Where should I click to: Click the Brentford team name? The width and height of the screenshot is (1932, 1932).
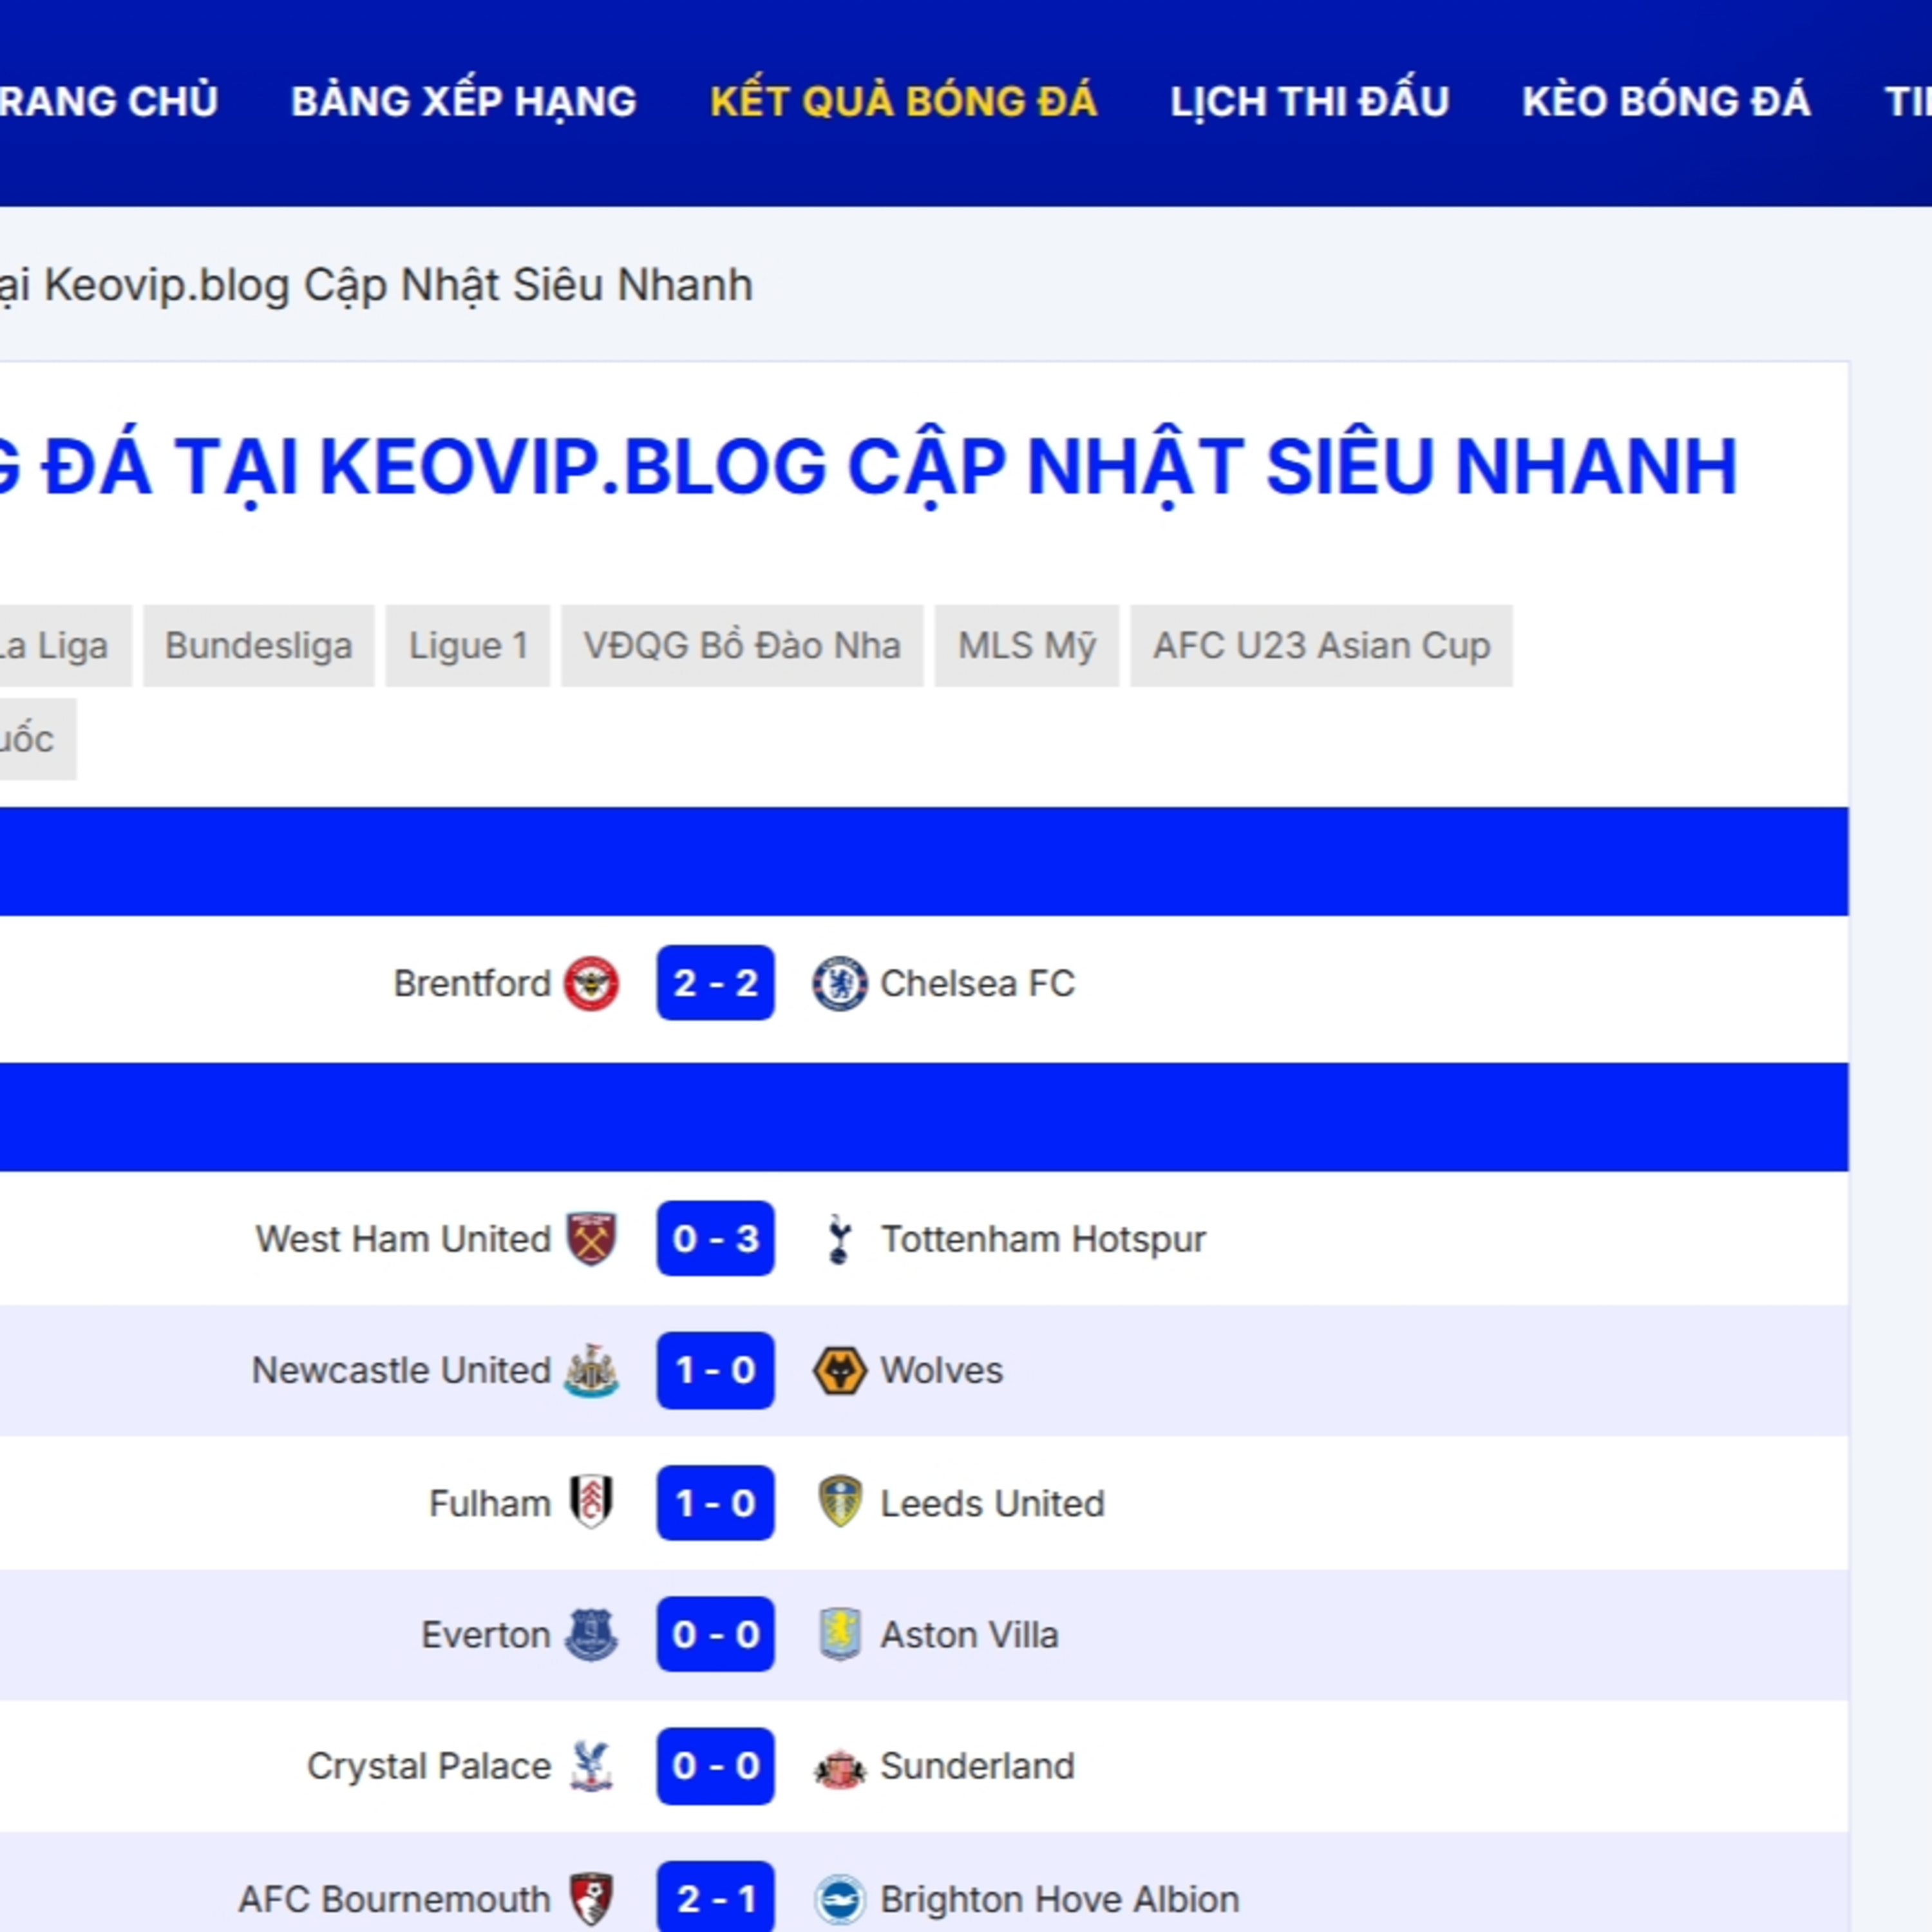pyautogui.click(x=472, y=983)
